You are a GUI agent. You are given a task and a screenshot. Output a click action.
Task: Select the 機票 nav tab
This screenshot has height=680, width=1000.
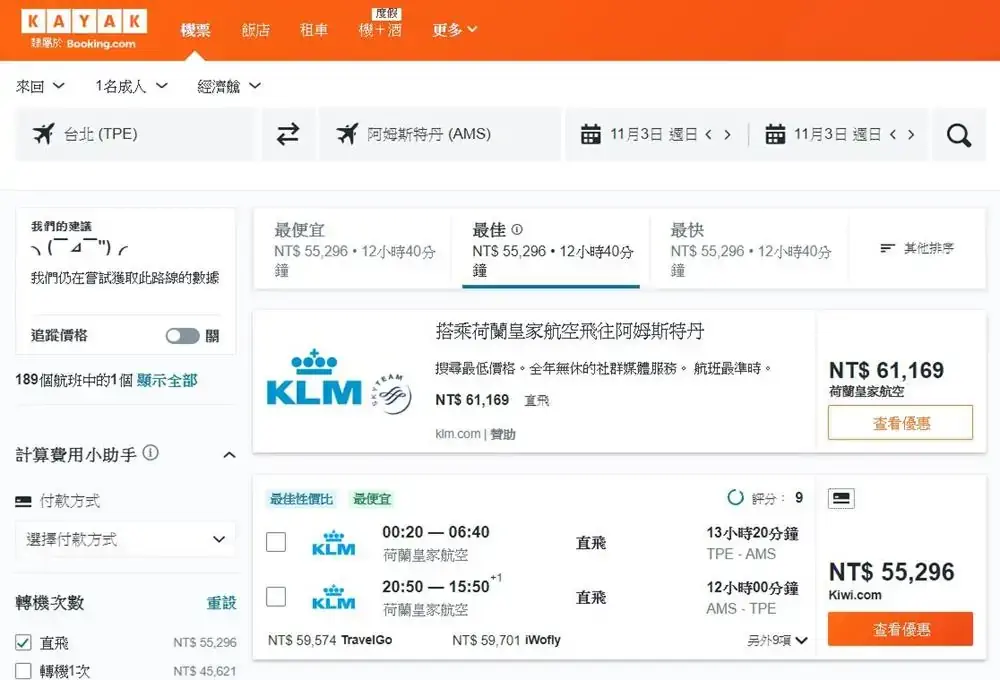195,30
